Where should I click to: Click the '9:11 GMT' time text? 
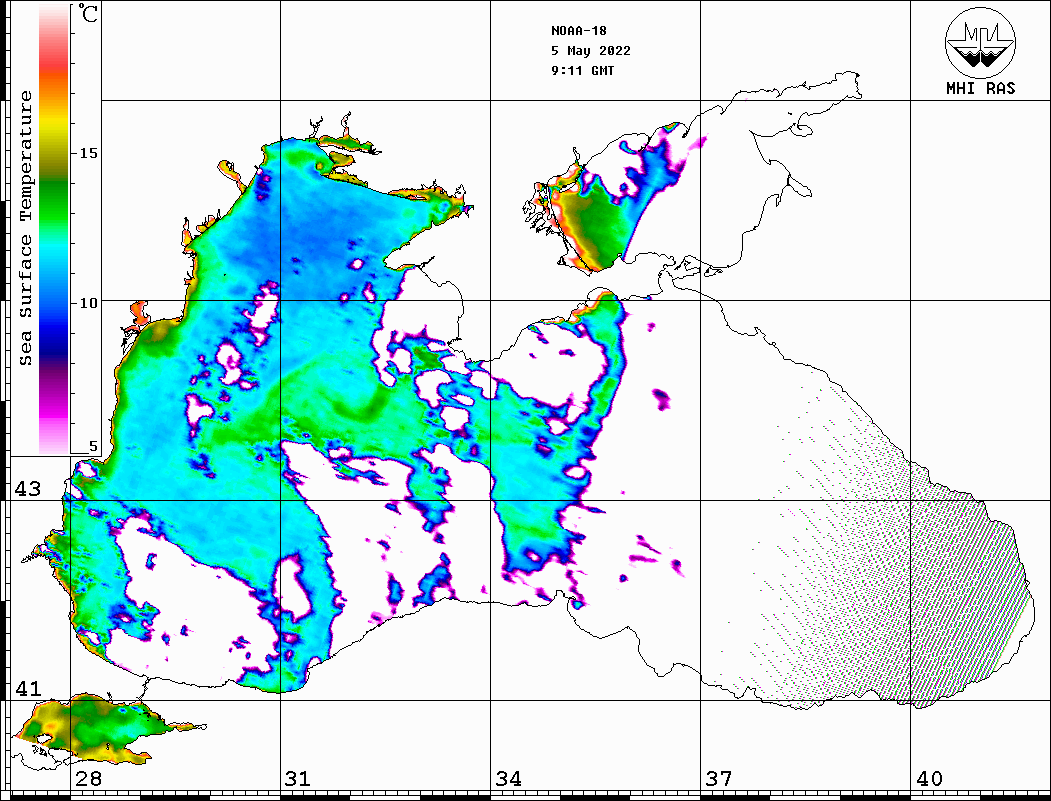(x=582, y=70)
